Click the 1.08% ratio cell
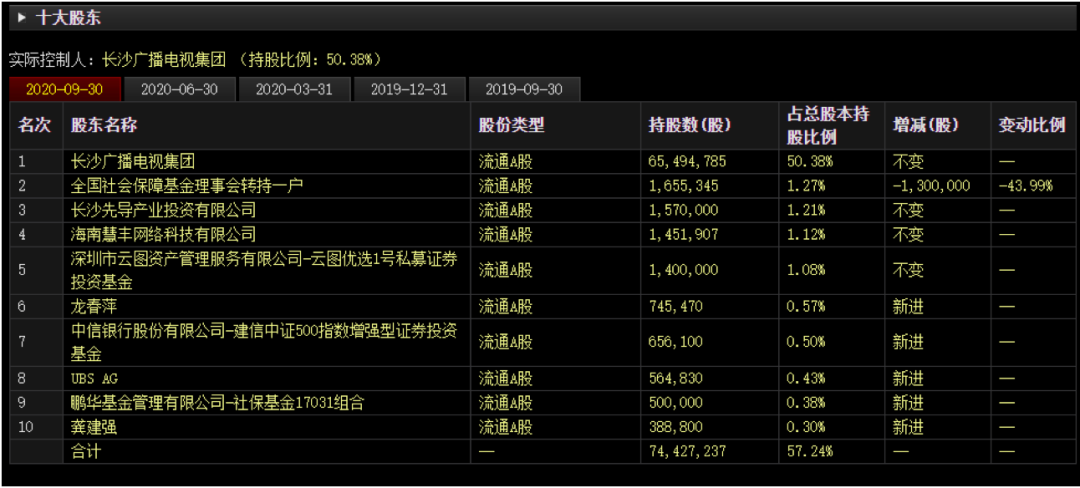This screenshot has width=1080, height=488. [x=806, y=270]
